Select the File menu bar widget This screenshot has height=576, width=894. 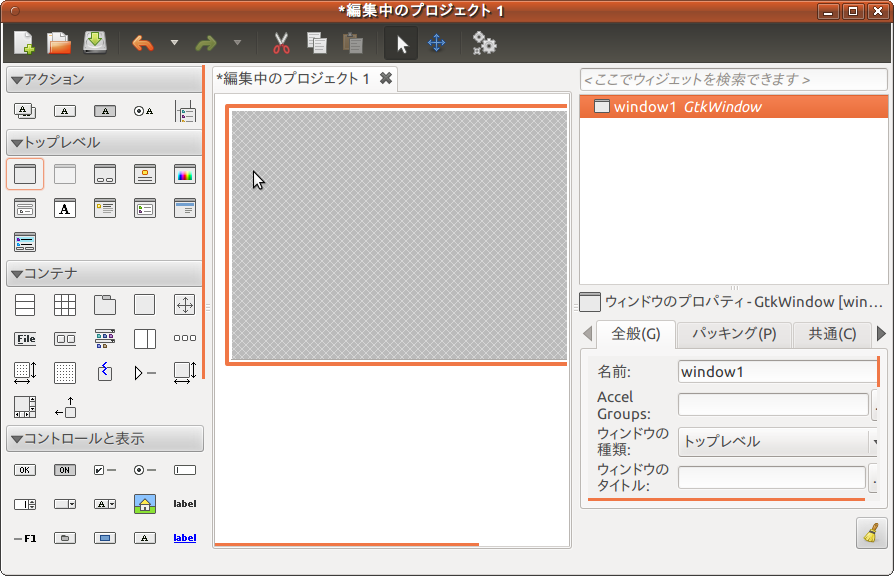tap(25, 338)
